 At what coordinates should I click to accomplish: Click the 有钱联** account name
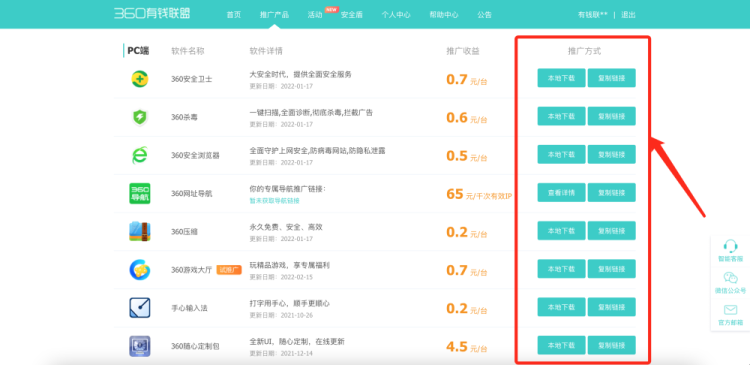593,15
